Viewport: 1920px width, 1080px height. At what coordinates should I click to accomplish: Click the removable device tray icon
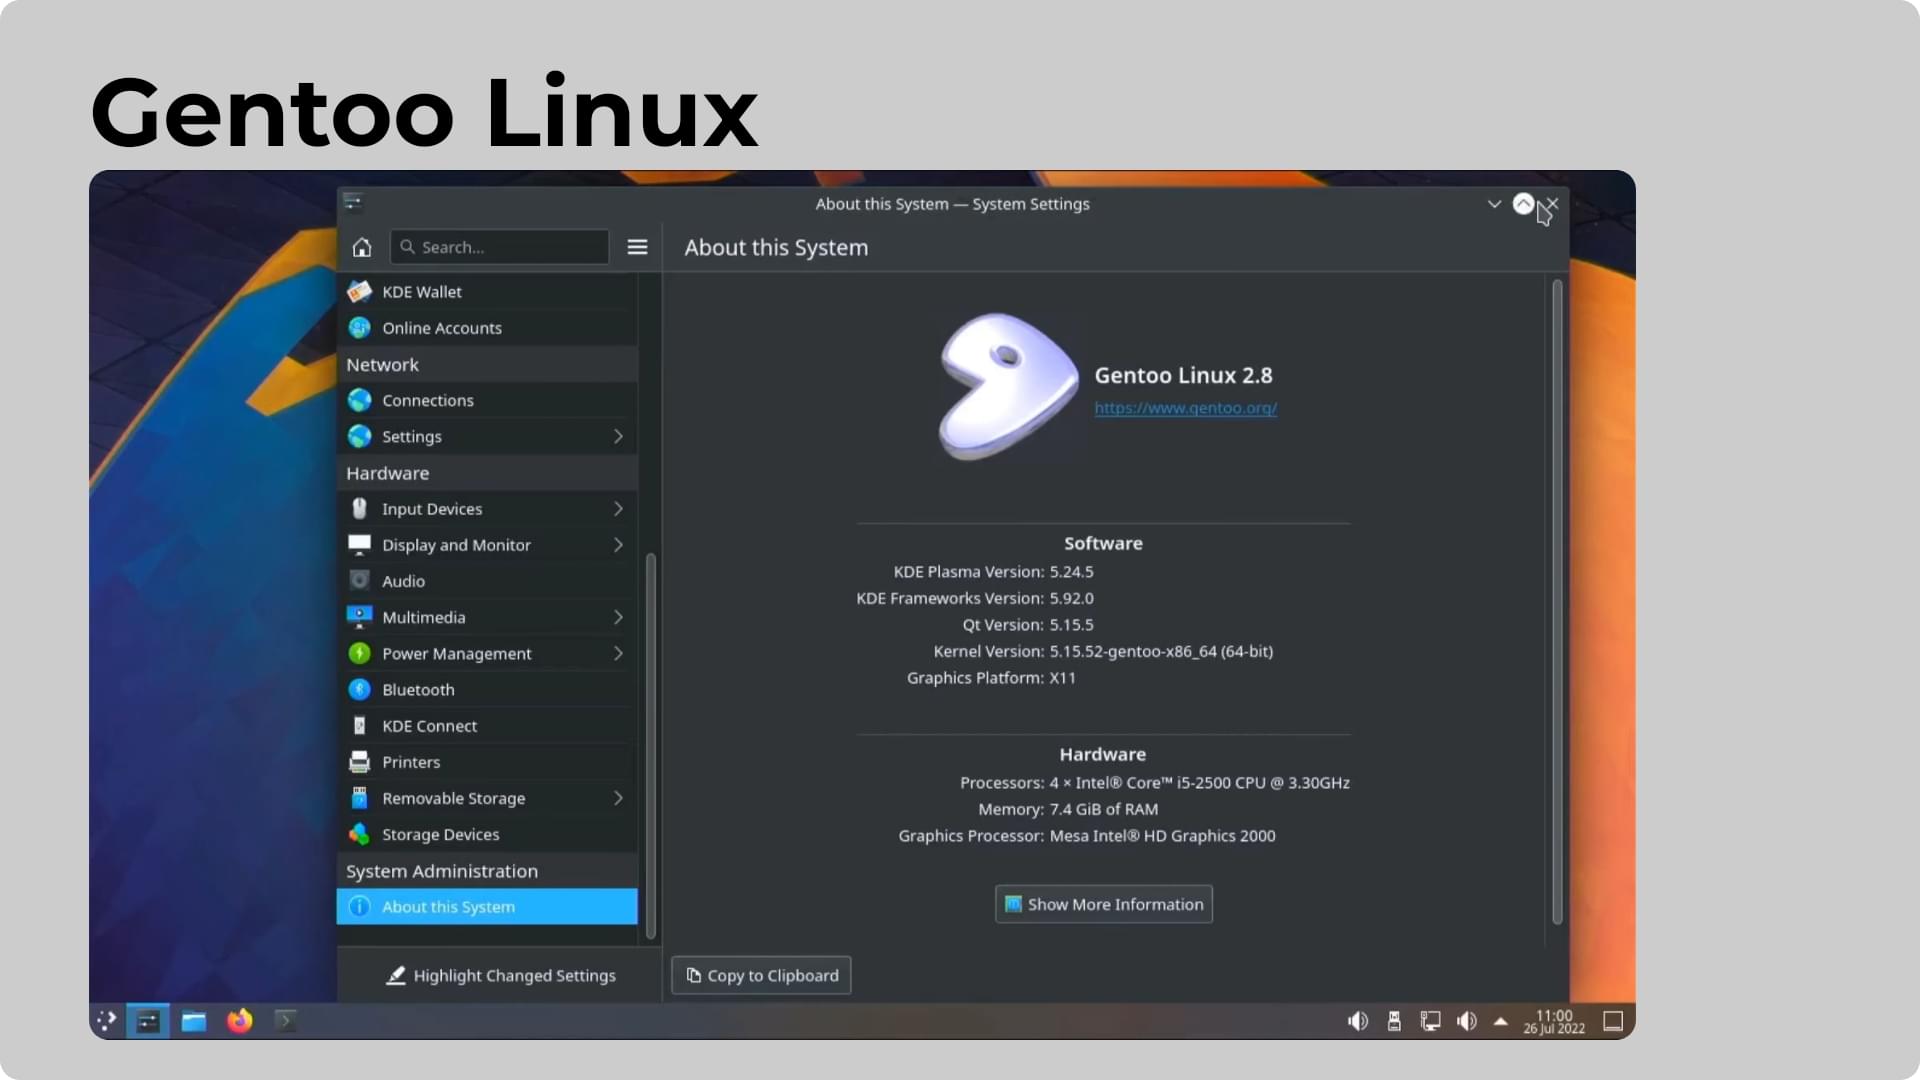[x=1394, y=1021]
